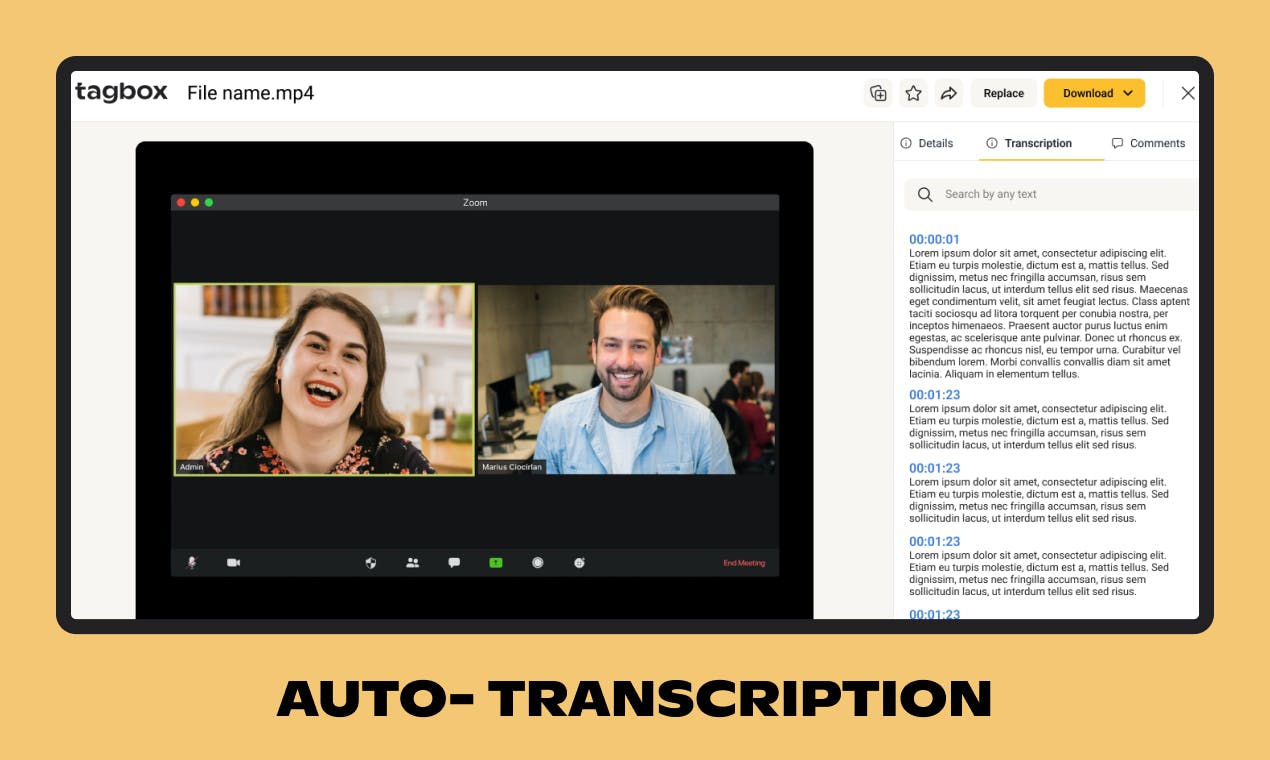The height and width of the screenshot is (760, 1270).
Task: Open the Zoom chat bubble icon
Action: coord(454,563)
